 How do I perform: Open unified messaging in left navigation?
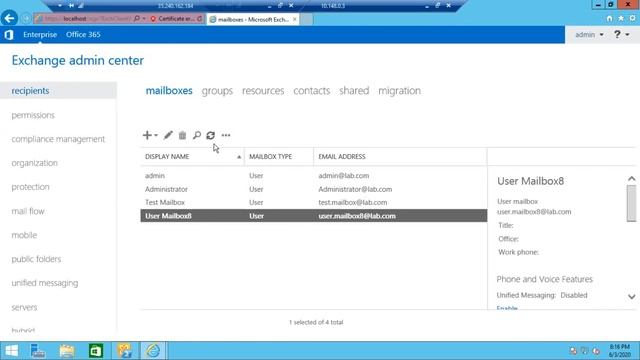(x=45, y=283)
